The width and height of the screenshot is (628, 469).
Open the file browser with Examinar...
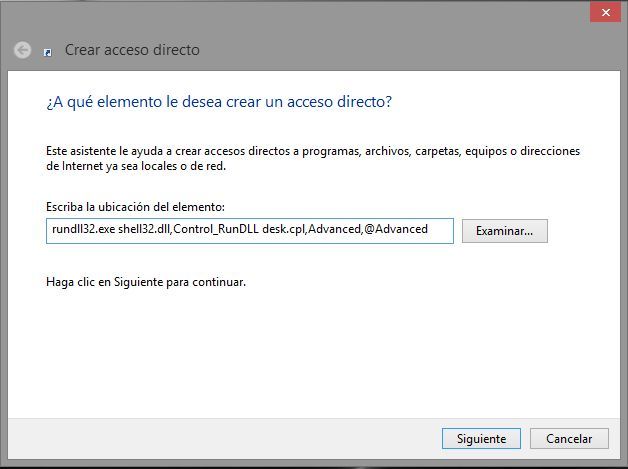[x=505, y=231]
